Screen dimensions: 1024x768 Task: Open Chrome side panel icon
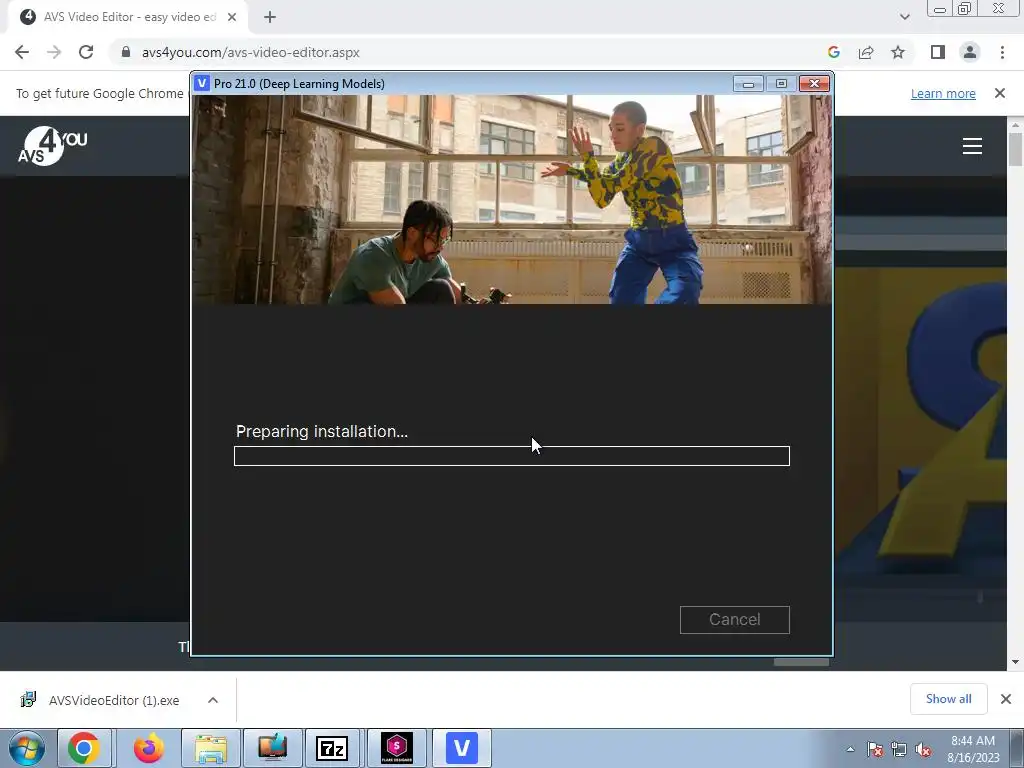tap(938, 52)
